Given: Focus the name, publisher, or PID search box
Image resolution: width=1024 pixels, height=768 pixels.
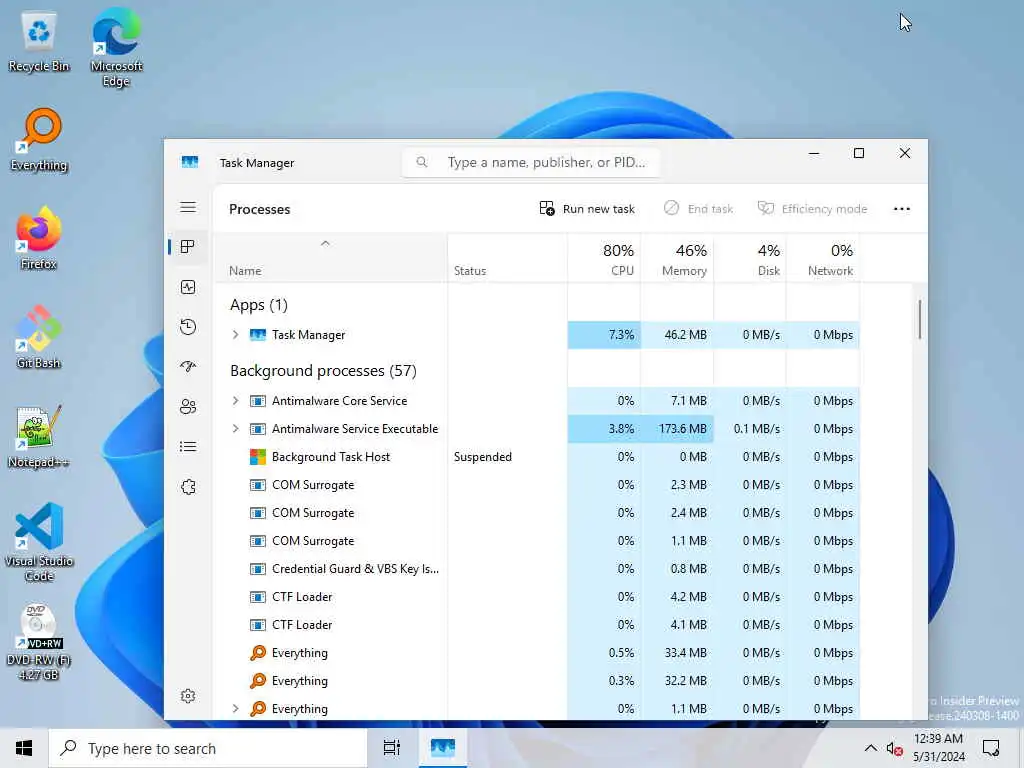Looking at the screenshot, I should tap(531, 162).
